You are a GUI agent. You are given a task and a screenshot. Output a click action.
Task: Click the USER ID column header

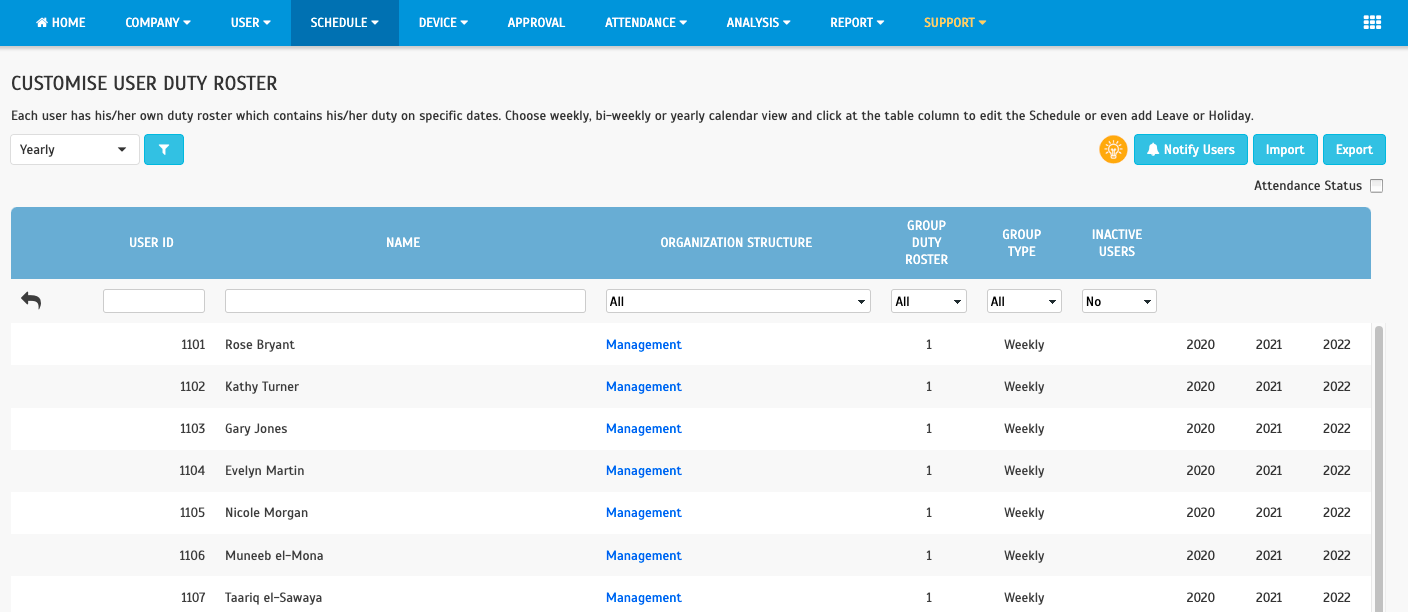[151, 242]
